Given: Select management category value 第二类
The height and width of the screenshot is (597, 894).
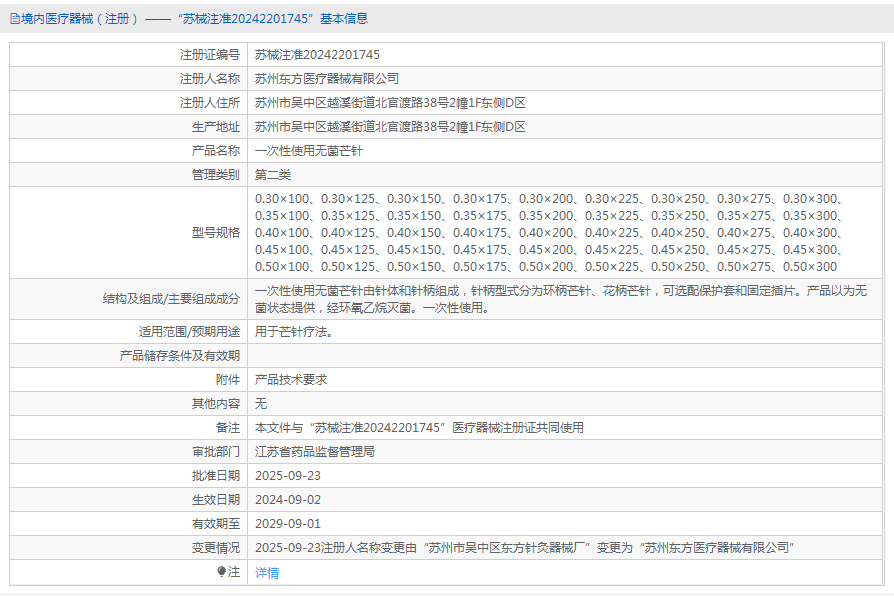Looking at the screenshot, I should pyautogui.click(x=273, y=174).
